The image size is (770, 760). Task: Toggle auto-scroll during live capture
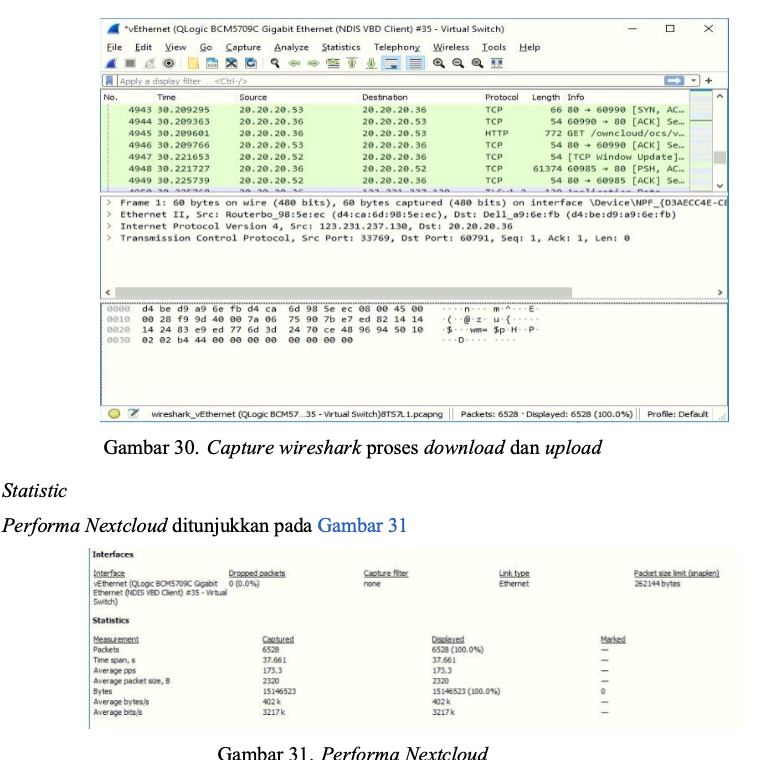[391, 63]
